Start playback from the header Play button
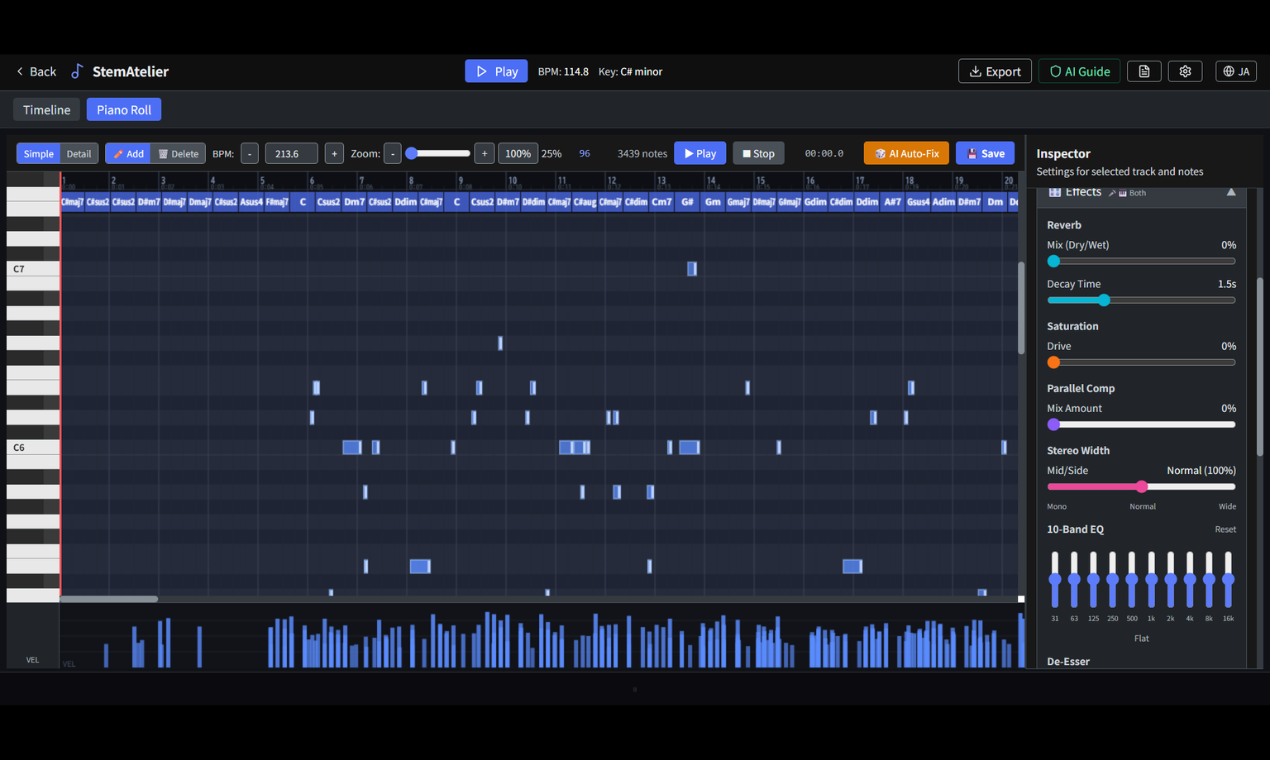The width and height of the screenshot is (1270, 760). click(x=496, y=71)
